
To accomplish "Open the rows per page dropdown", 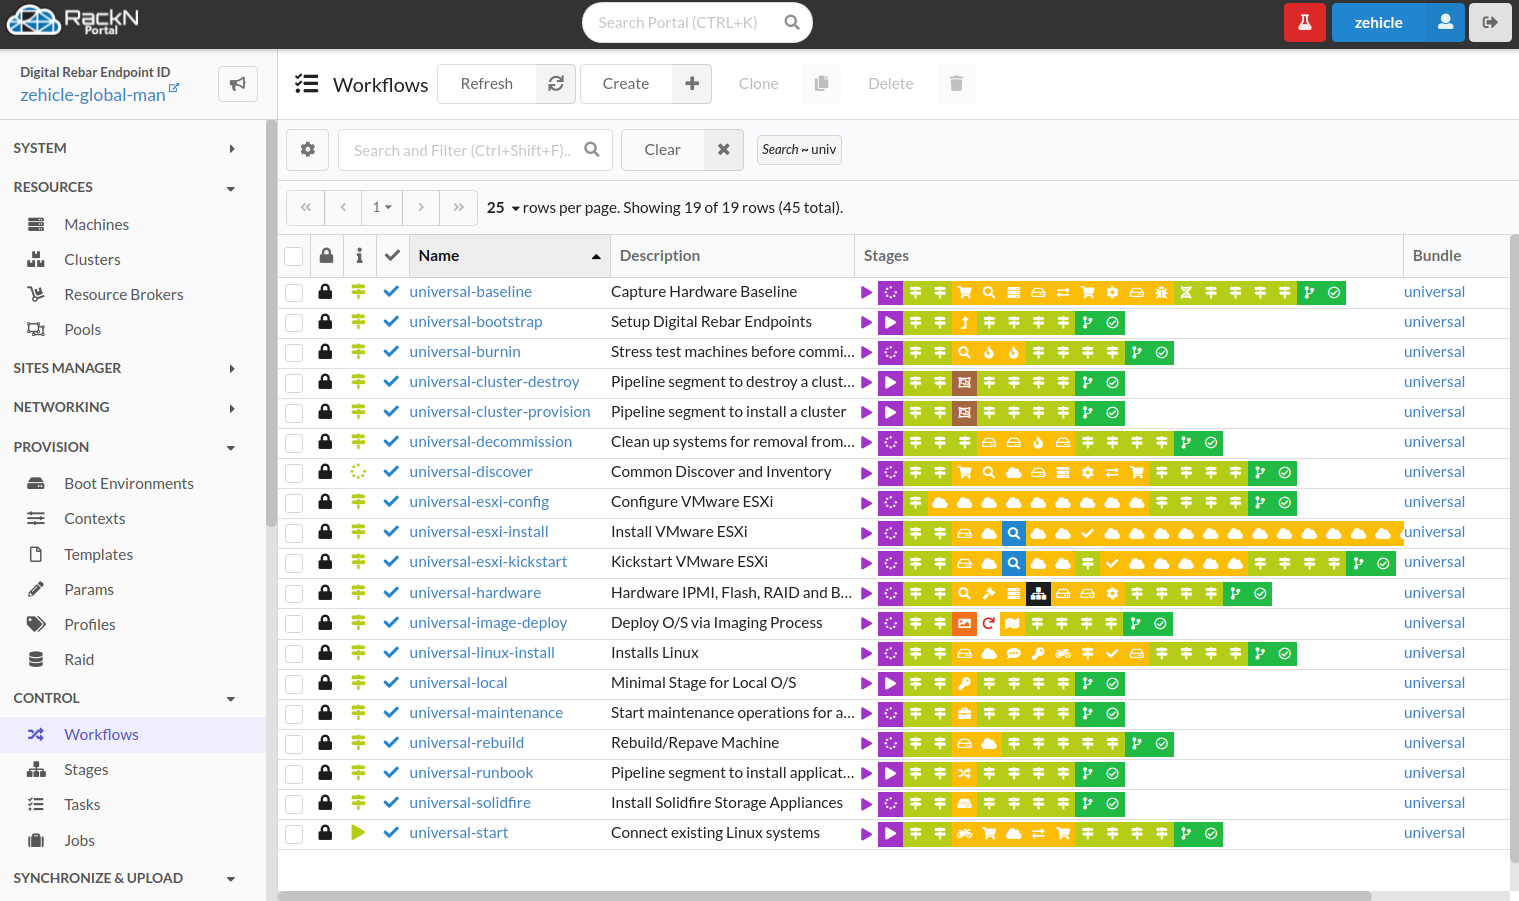I will (503, 208).
